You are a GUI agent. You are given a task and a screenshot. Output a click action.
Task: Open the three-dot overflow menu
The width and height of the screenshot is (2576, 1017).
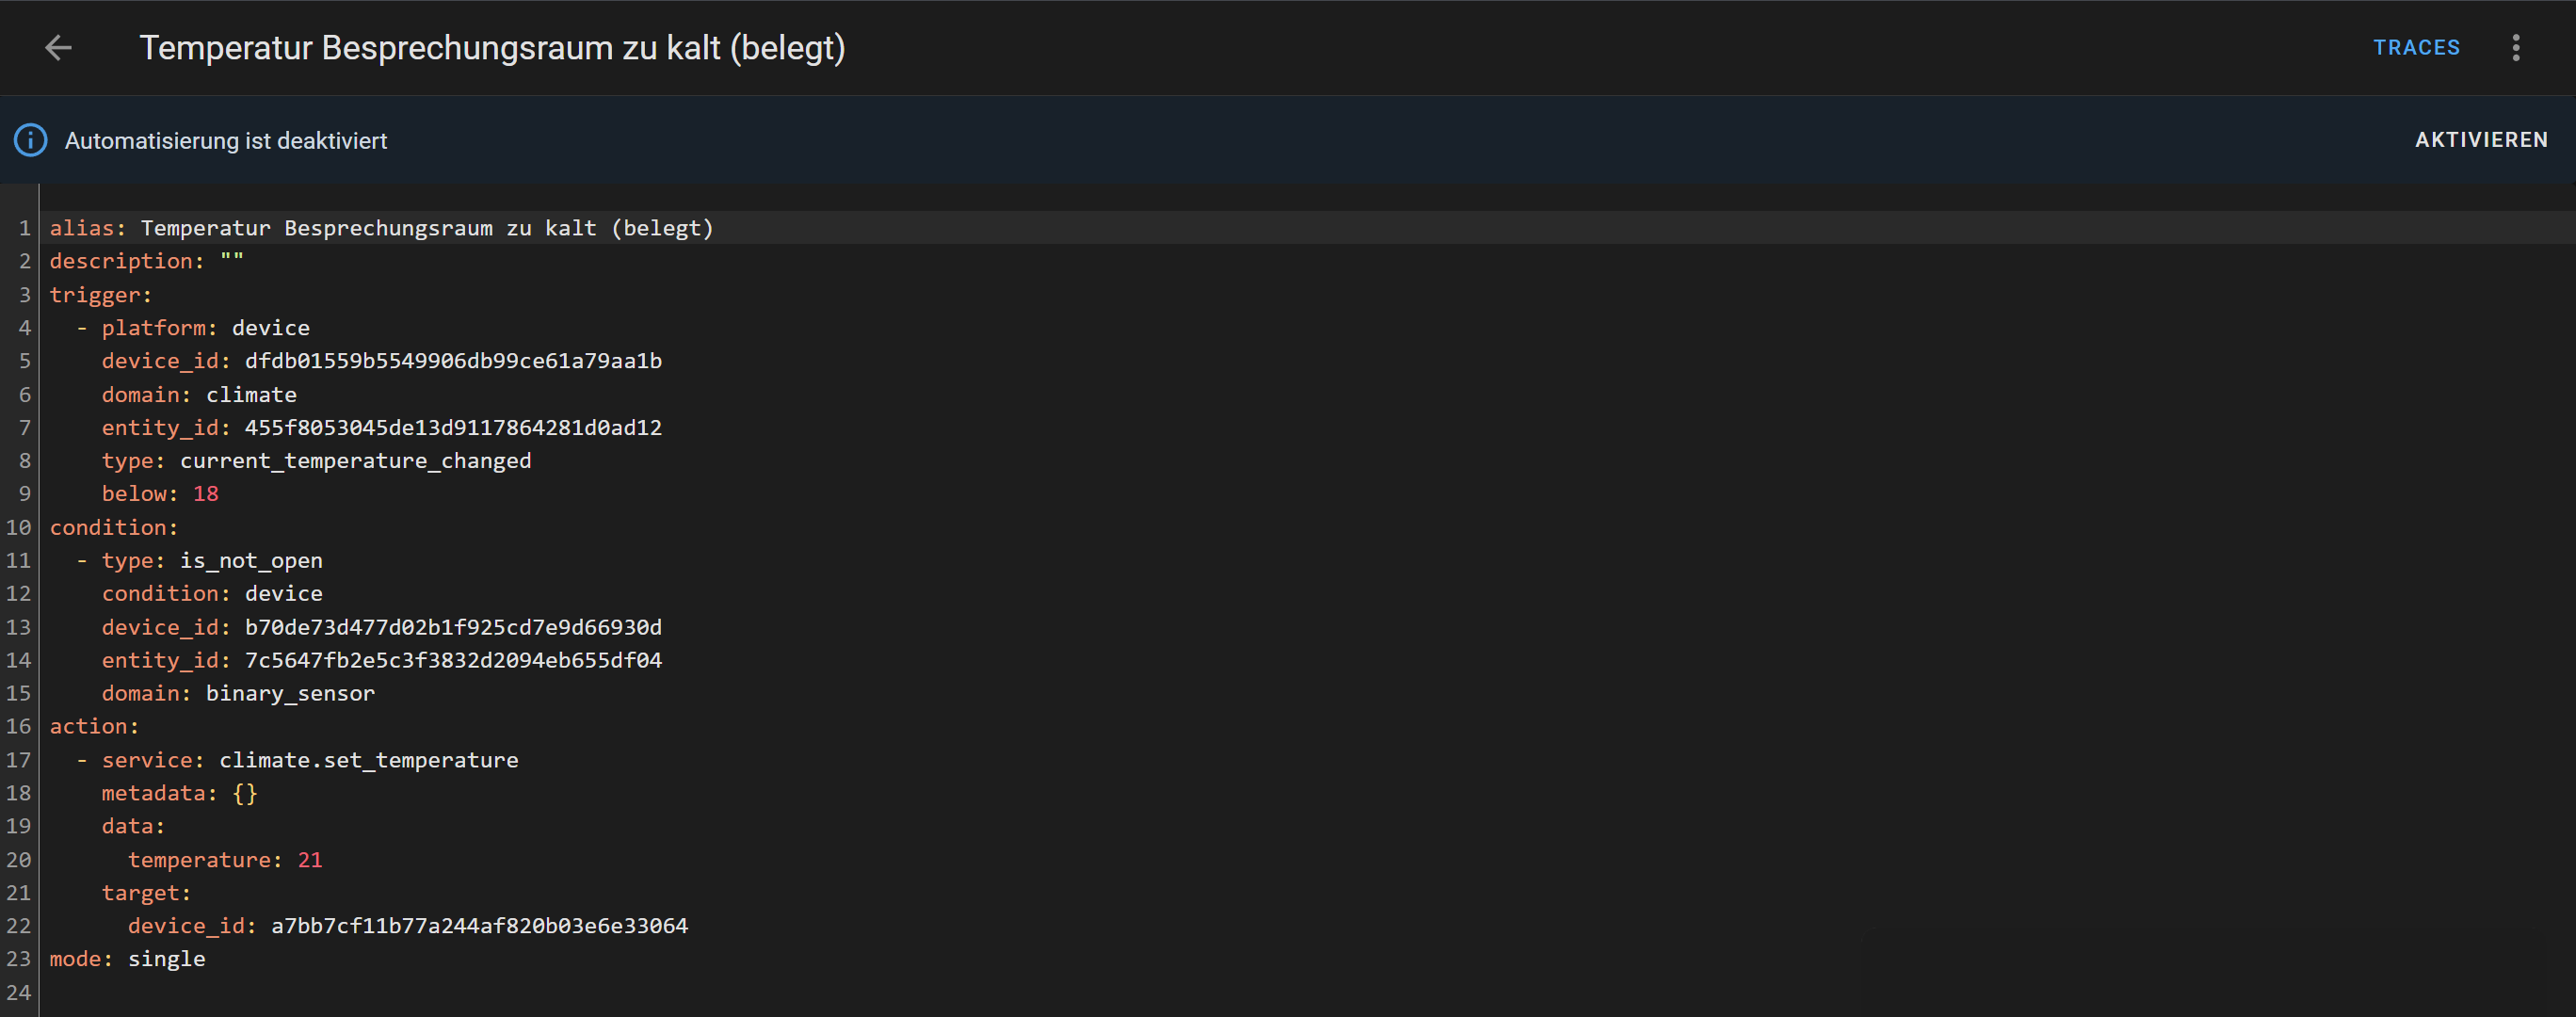[2515, 48]
